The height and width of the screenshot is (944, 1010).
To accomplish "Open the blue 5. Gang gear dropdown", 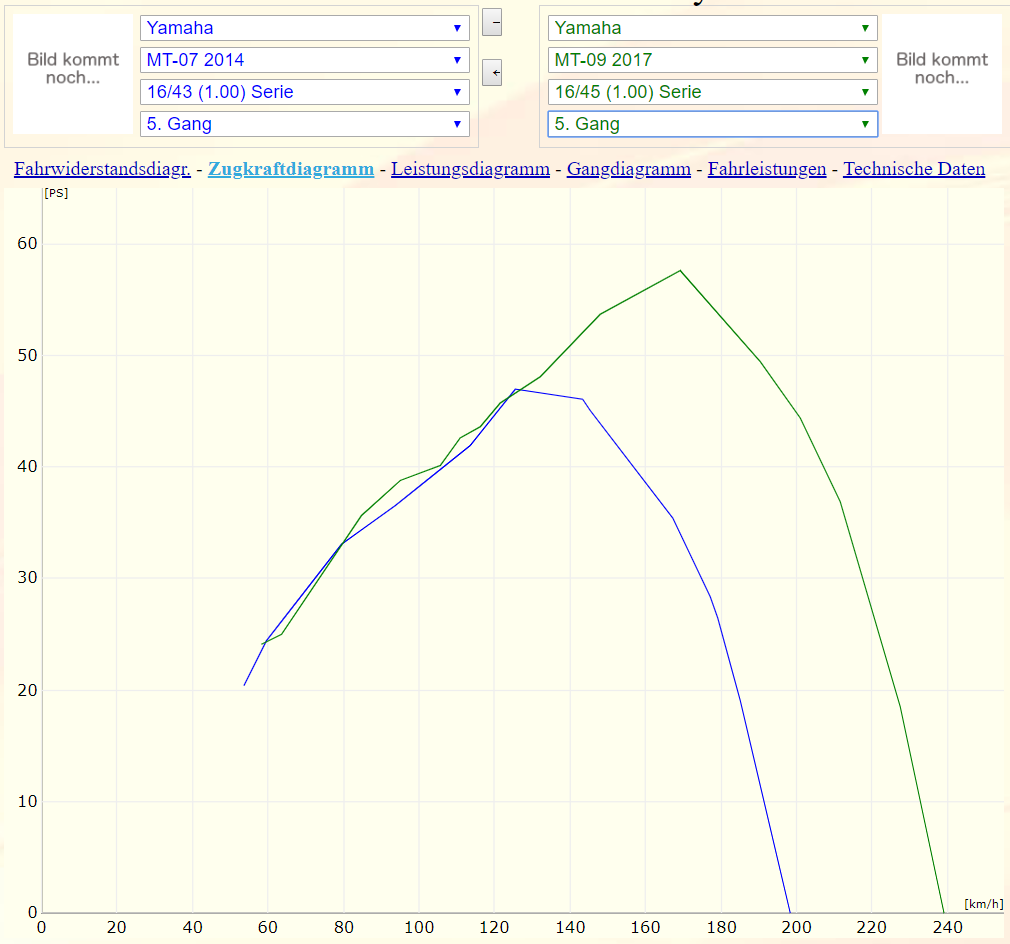I will coord(304,124).
